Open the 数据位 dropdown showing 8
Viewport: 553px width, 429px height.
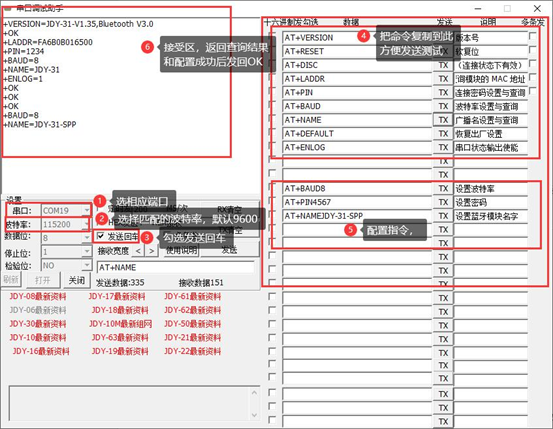pos(86,238)
